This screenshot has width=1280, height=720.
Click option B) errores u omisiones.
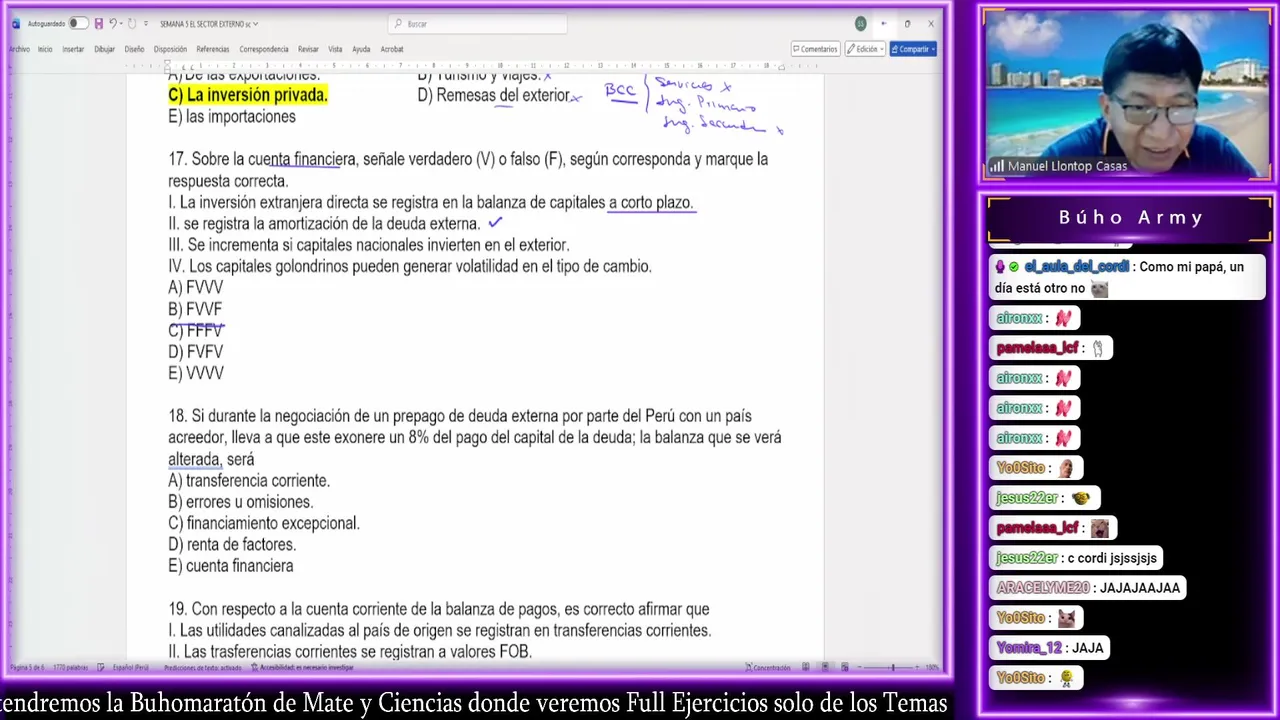click(x=241, y=502)
